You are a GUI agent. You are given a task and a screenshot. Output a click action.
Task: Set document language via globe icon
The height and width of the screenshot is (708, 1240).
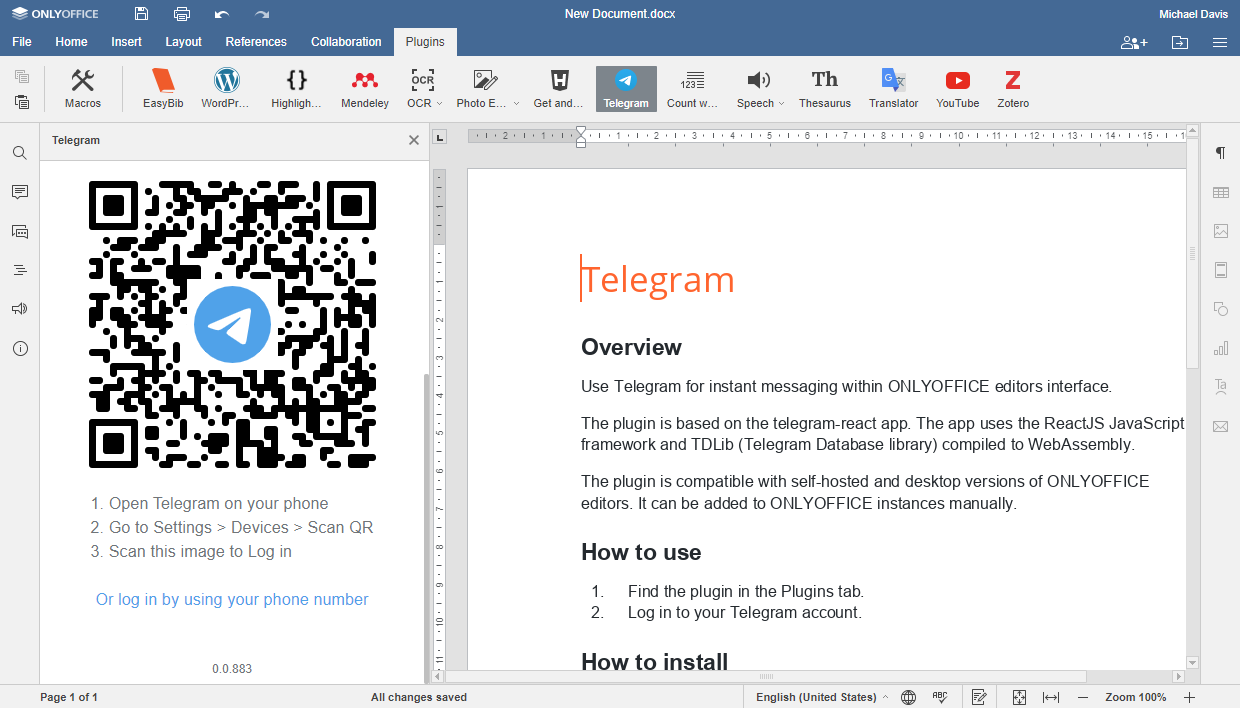click(x=908, y=697)
